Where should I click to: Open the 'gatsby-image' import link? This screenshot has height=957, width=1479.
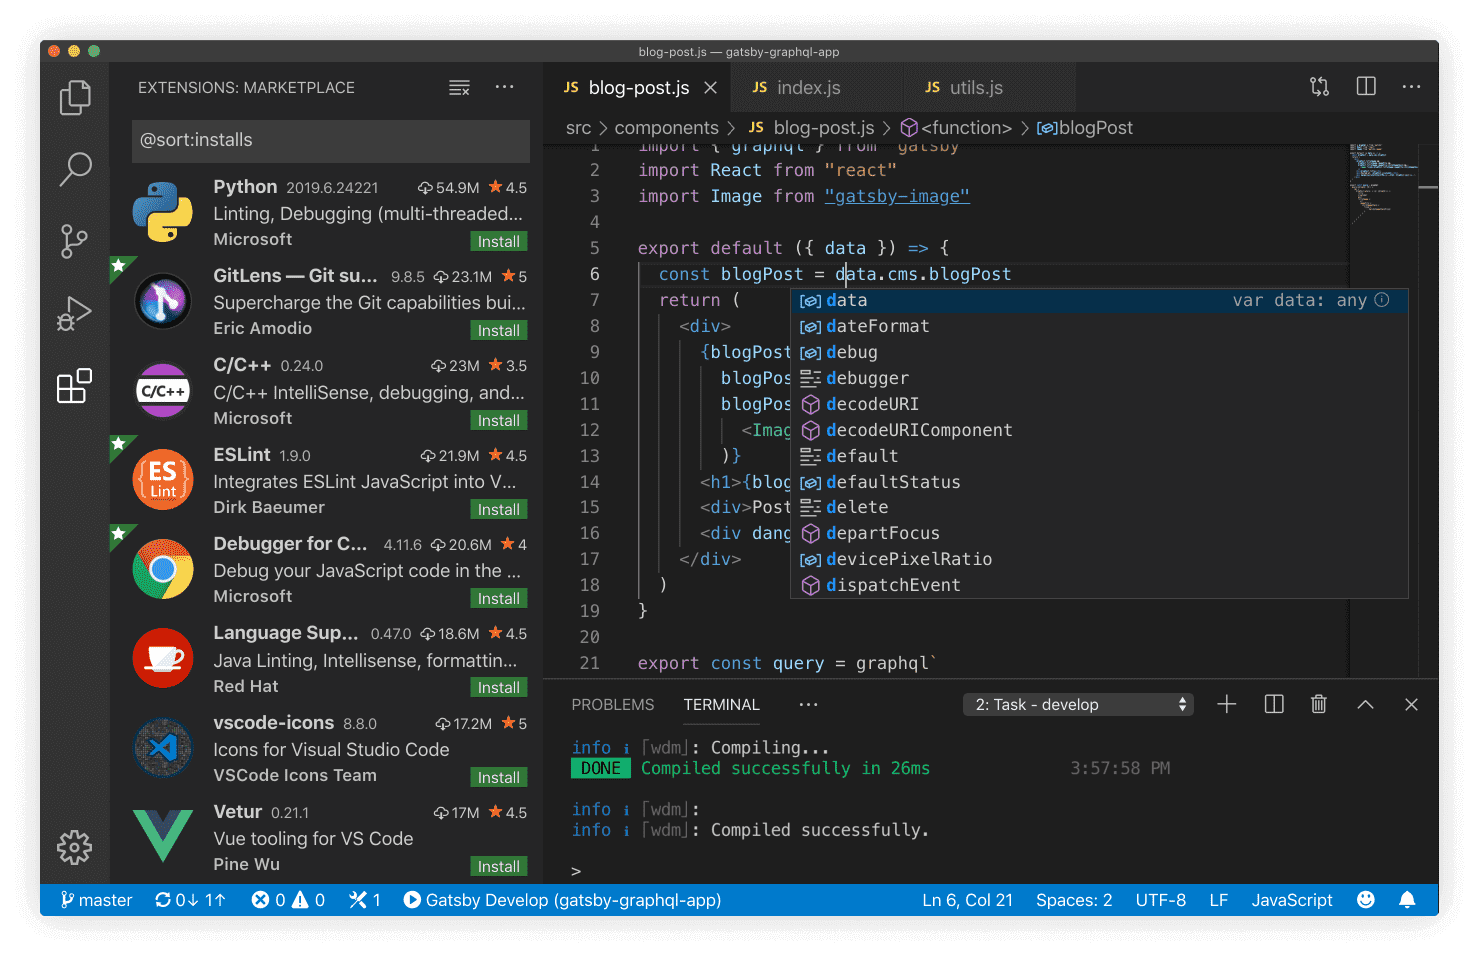[x=896, y=195]
